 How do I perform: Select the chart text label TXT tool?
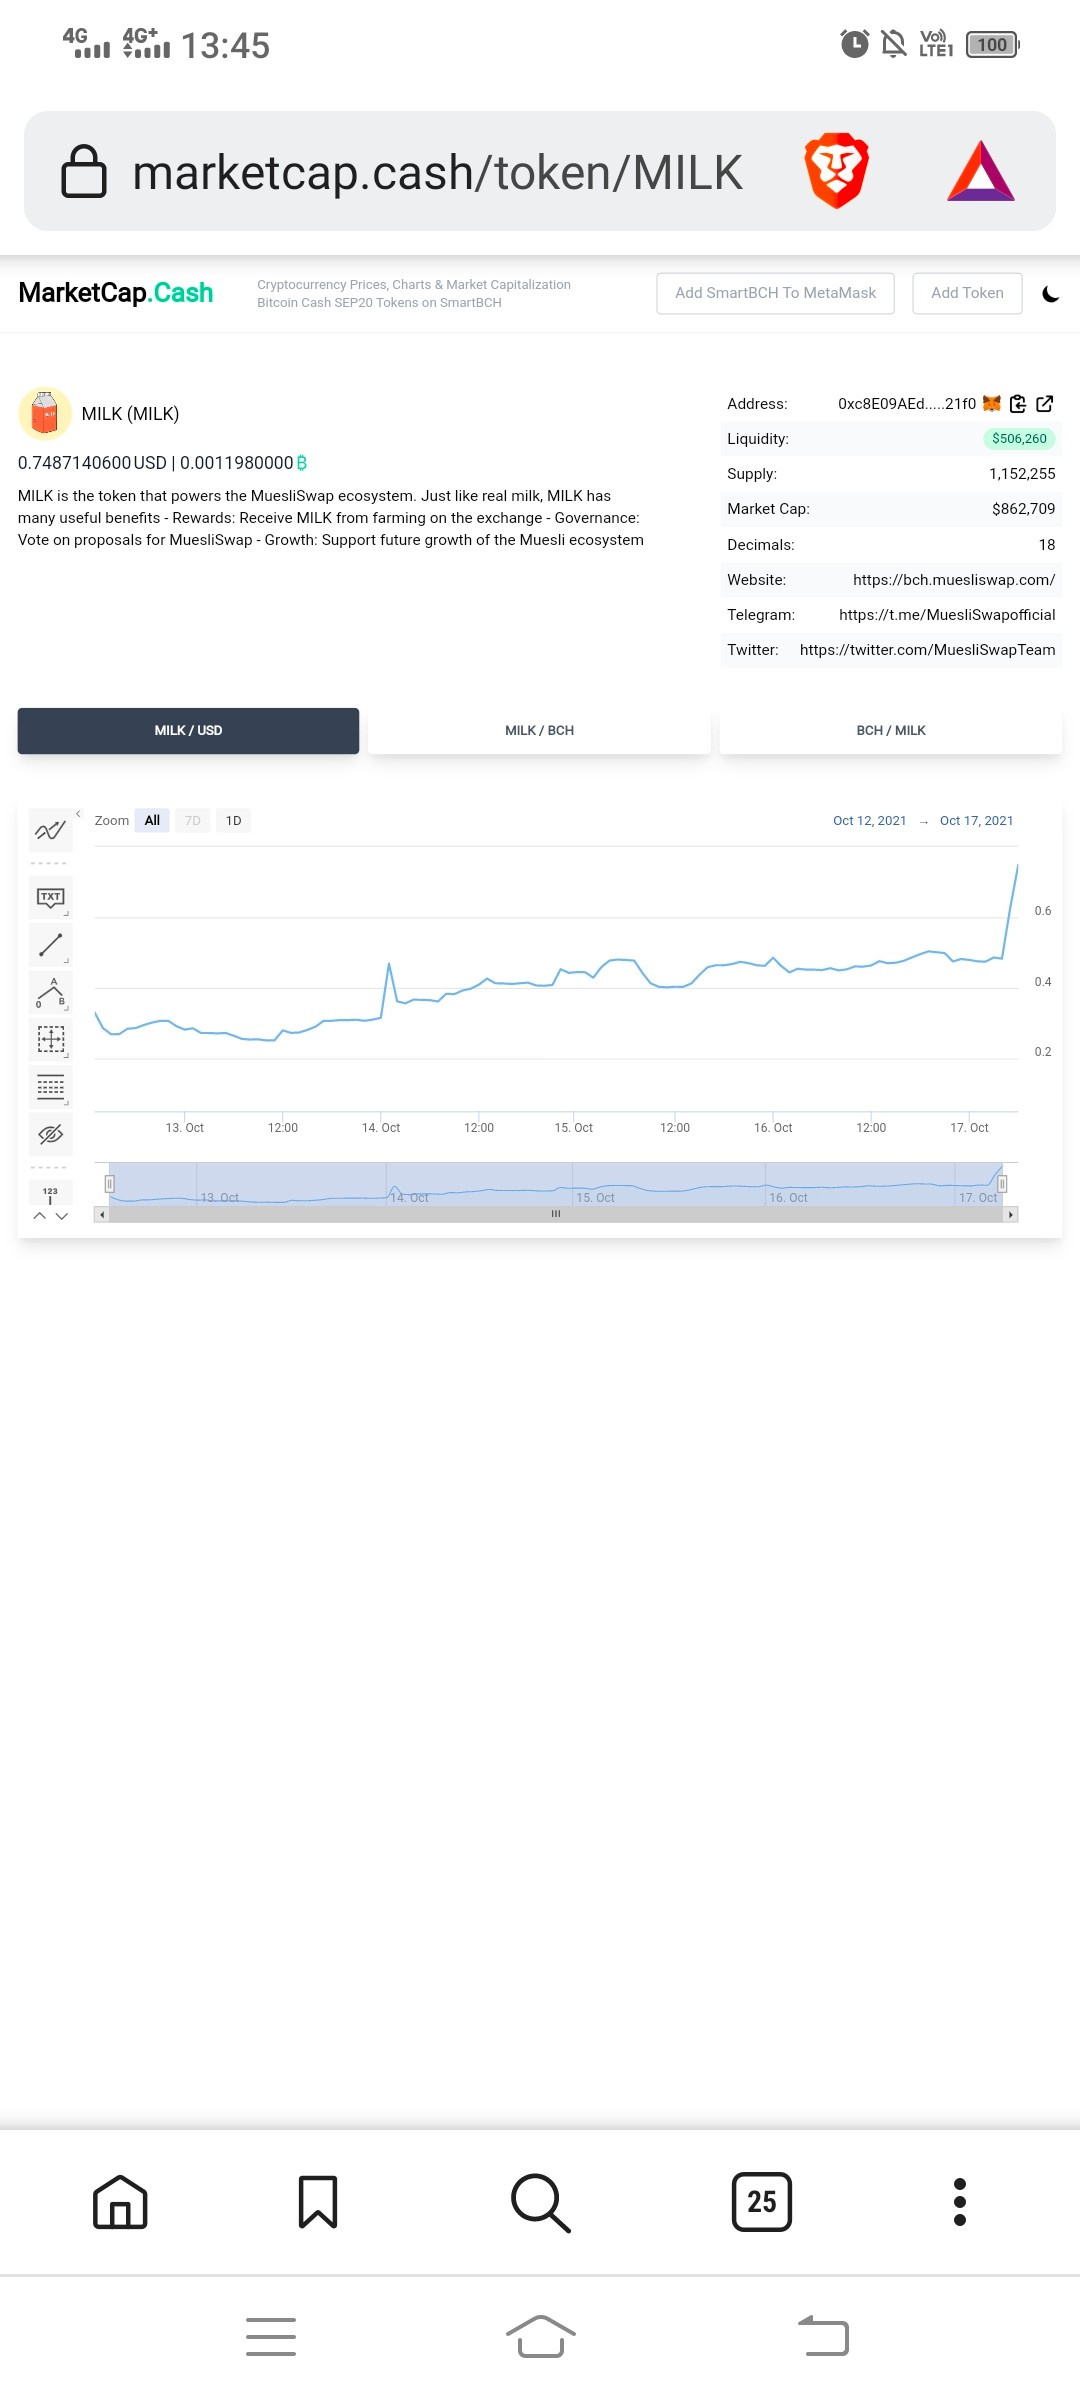51,898
